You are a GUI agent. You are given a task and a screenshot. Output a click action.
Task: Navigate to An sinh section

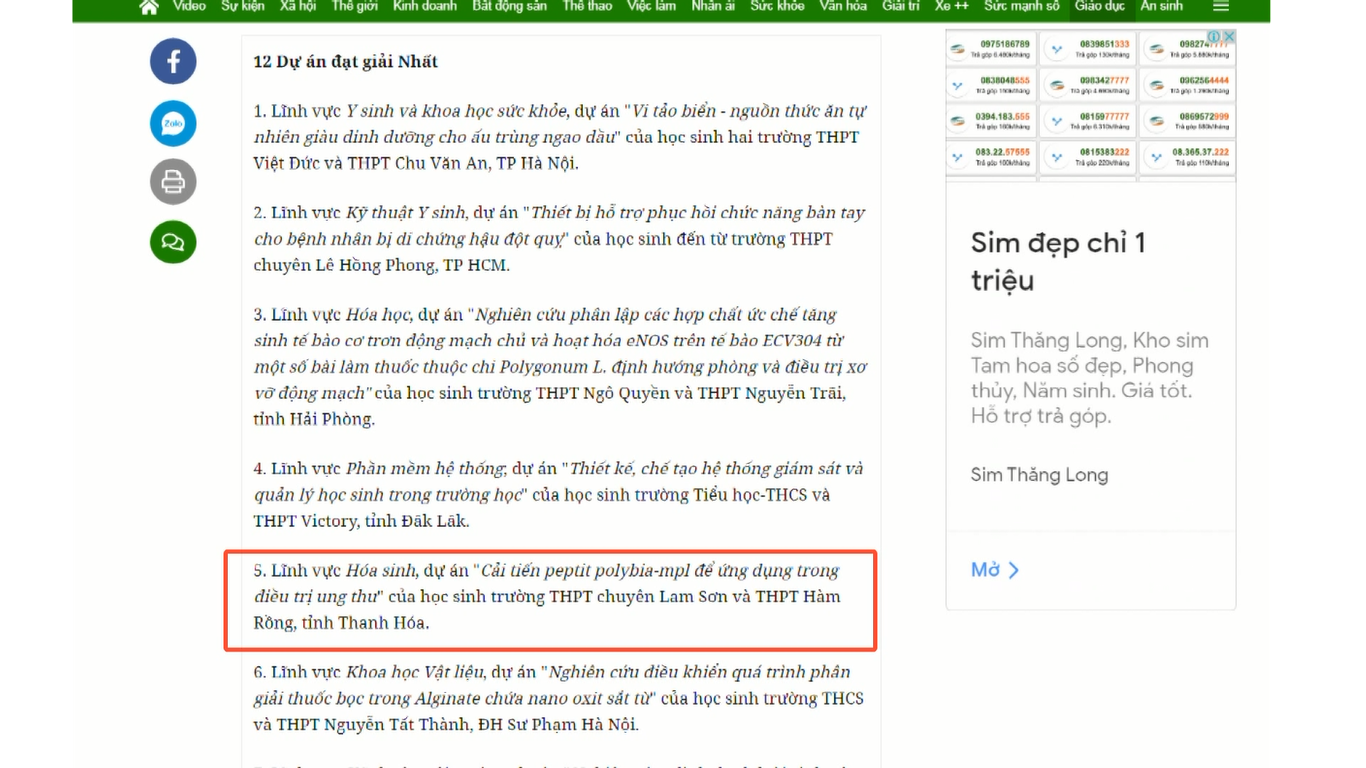tap(1161, 6)
